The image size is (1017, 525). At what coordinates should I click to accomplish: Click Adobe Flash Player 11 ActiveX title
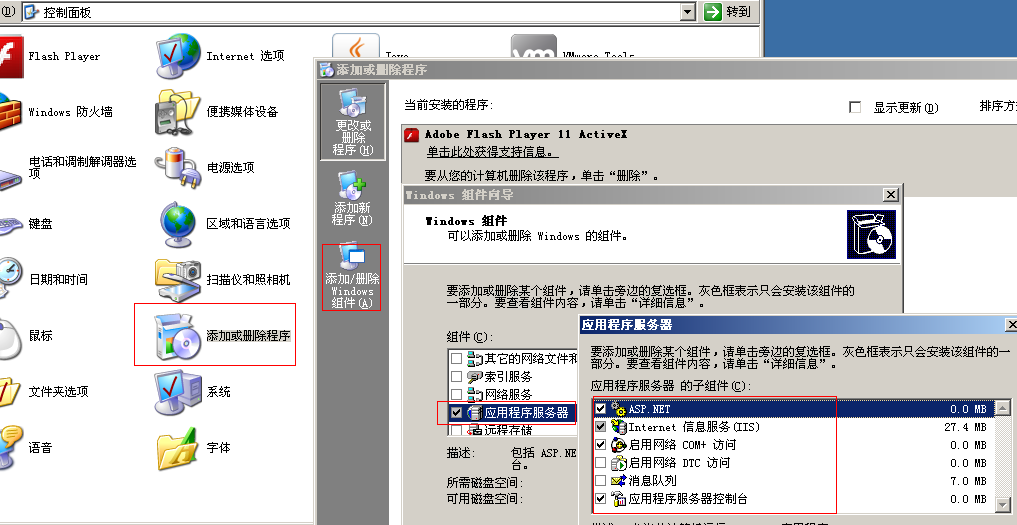click(526, 134)
